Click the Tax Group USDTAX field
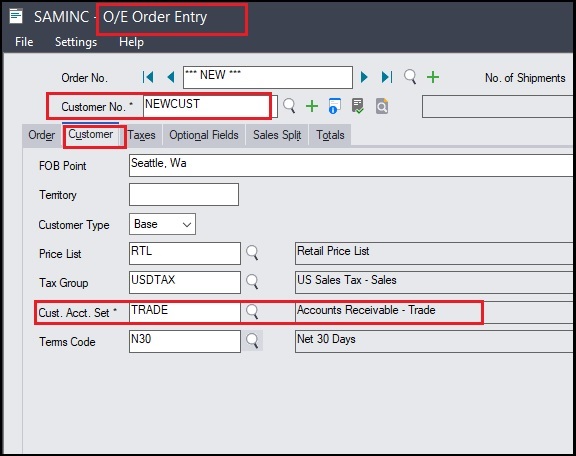Image resolution: width=576 pixels, height=456 pixels. pyautogui.click(x=185, y=282)
